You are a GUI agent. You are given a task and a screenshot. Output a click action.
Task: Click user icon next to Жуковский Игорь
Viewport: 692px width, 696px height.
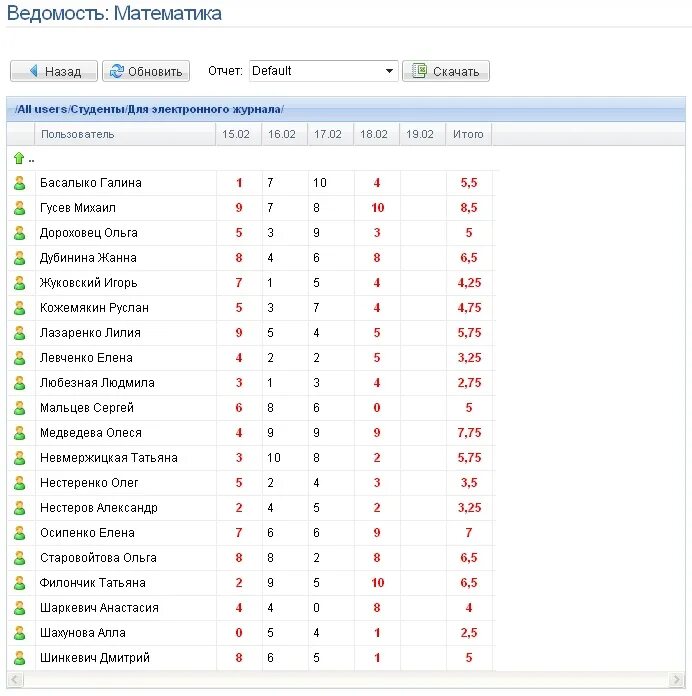(x=20, y=283)
